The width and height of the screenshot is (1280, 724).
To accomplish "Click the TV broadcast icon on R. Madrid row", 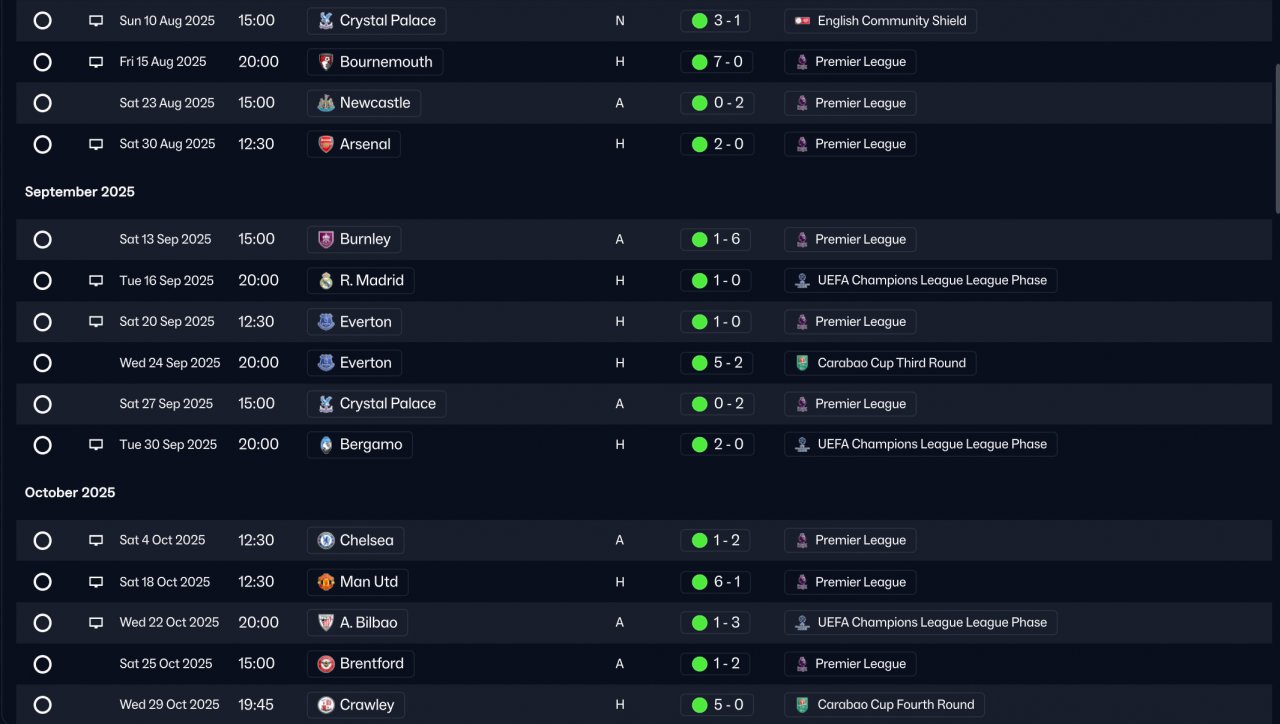I will pyautogui.click(x=96, y=281).
